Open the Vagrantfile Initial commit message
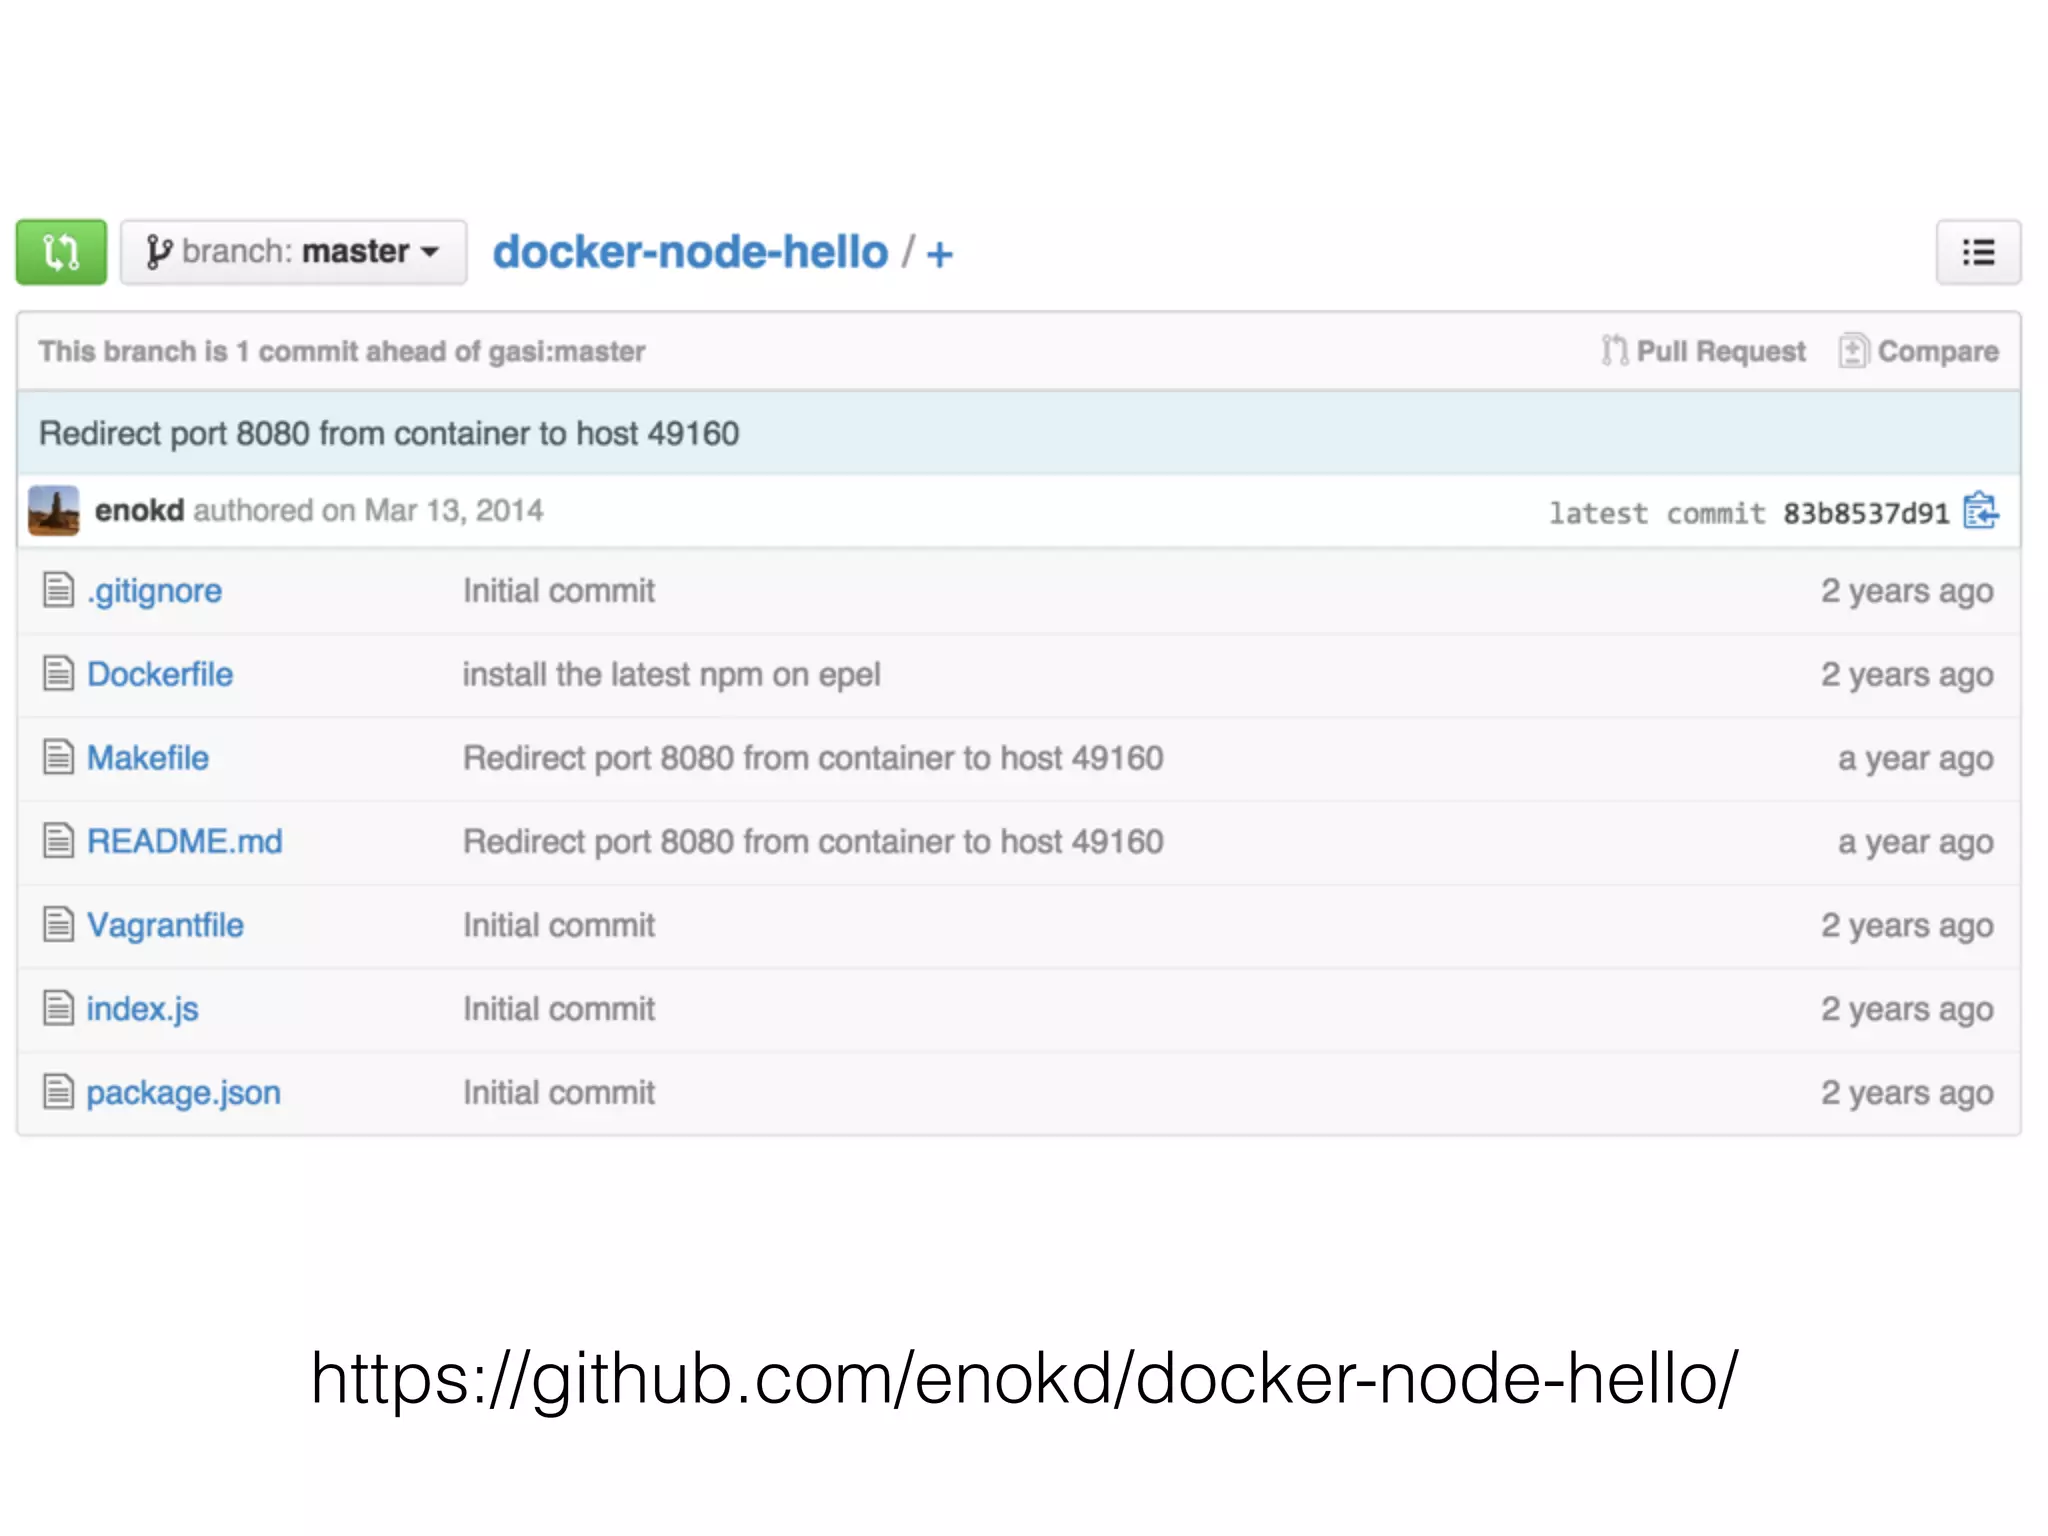This screenshot has width=2048, height=1536. click(559, 925)
